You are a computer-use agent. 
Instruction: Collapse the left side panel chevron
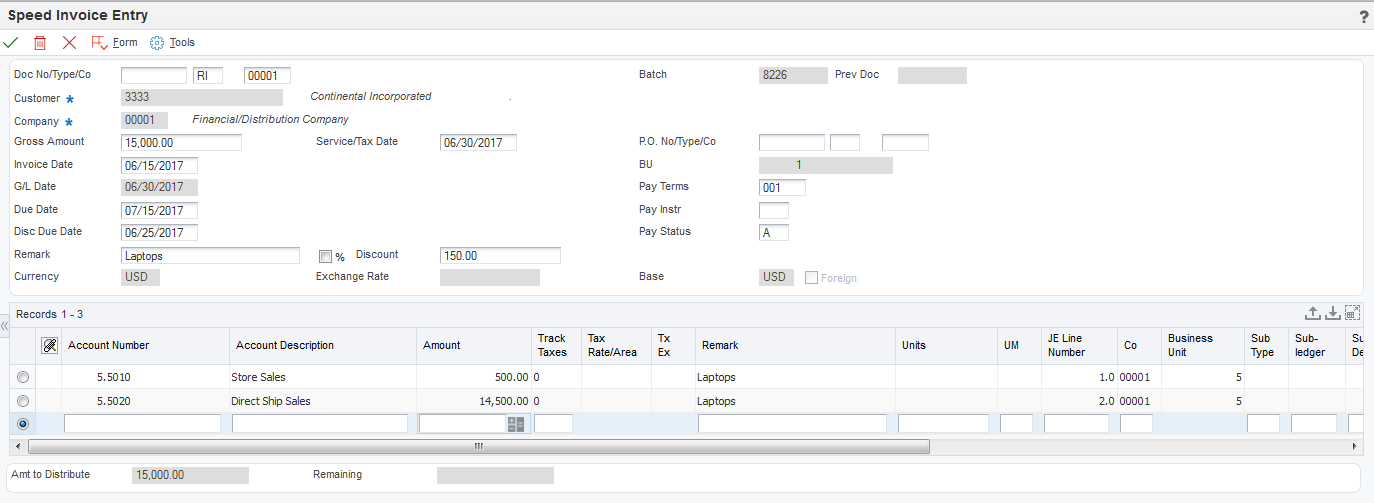[x=4, y=326]
